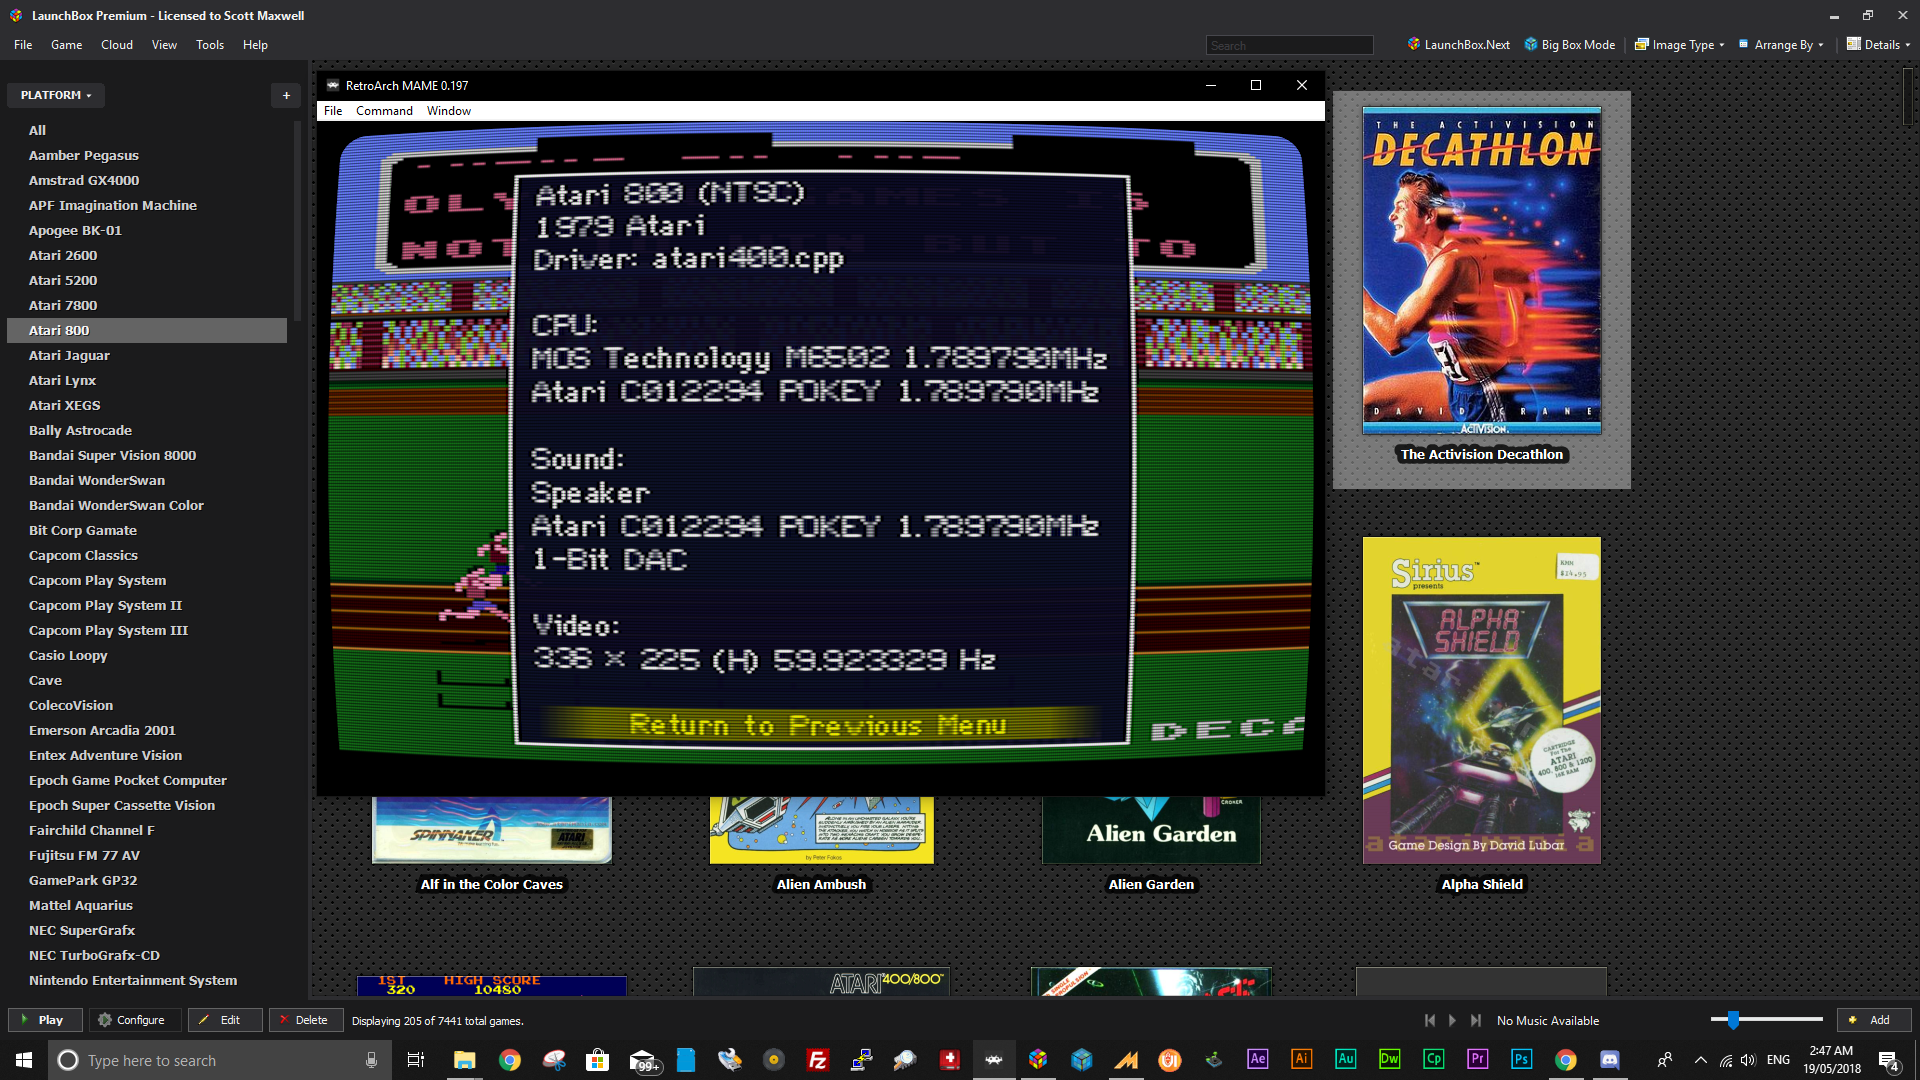1920x1080 pixels.
Task: Open LaunchBox Cloud menu
Action: point(117,45)
